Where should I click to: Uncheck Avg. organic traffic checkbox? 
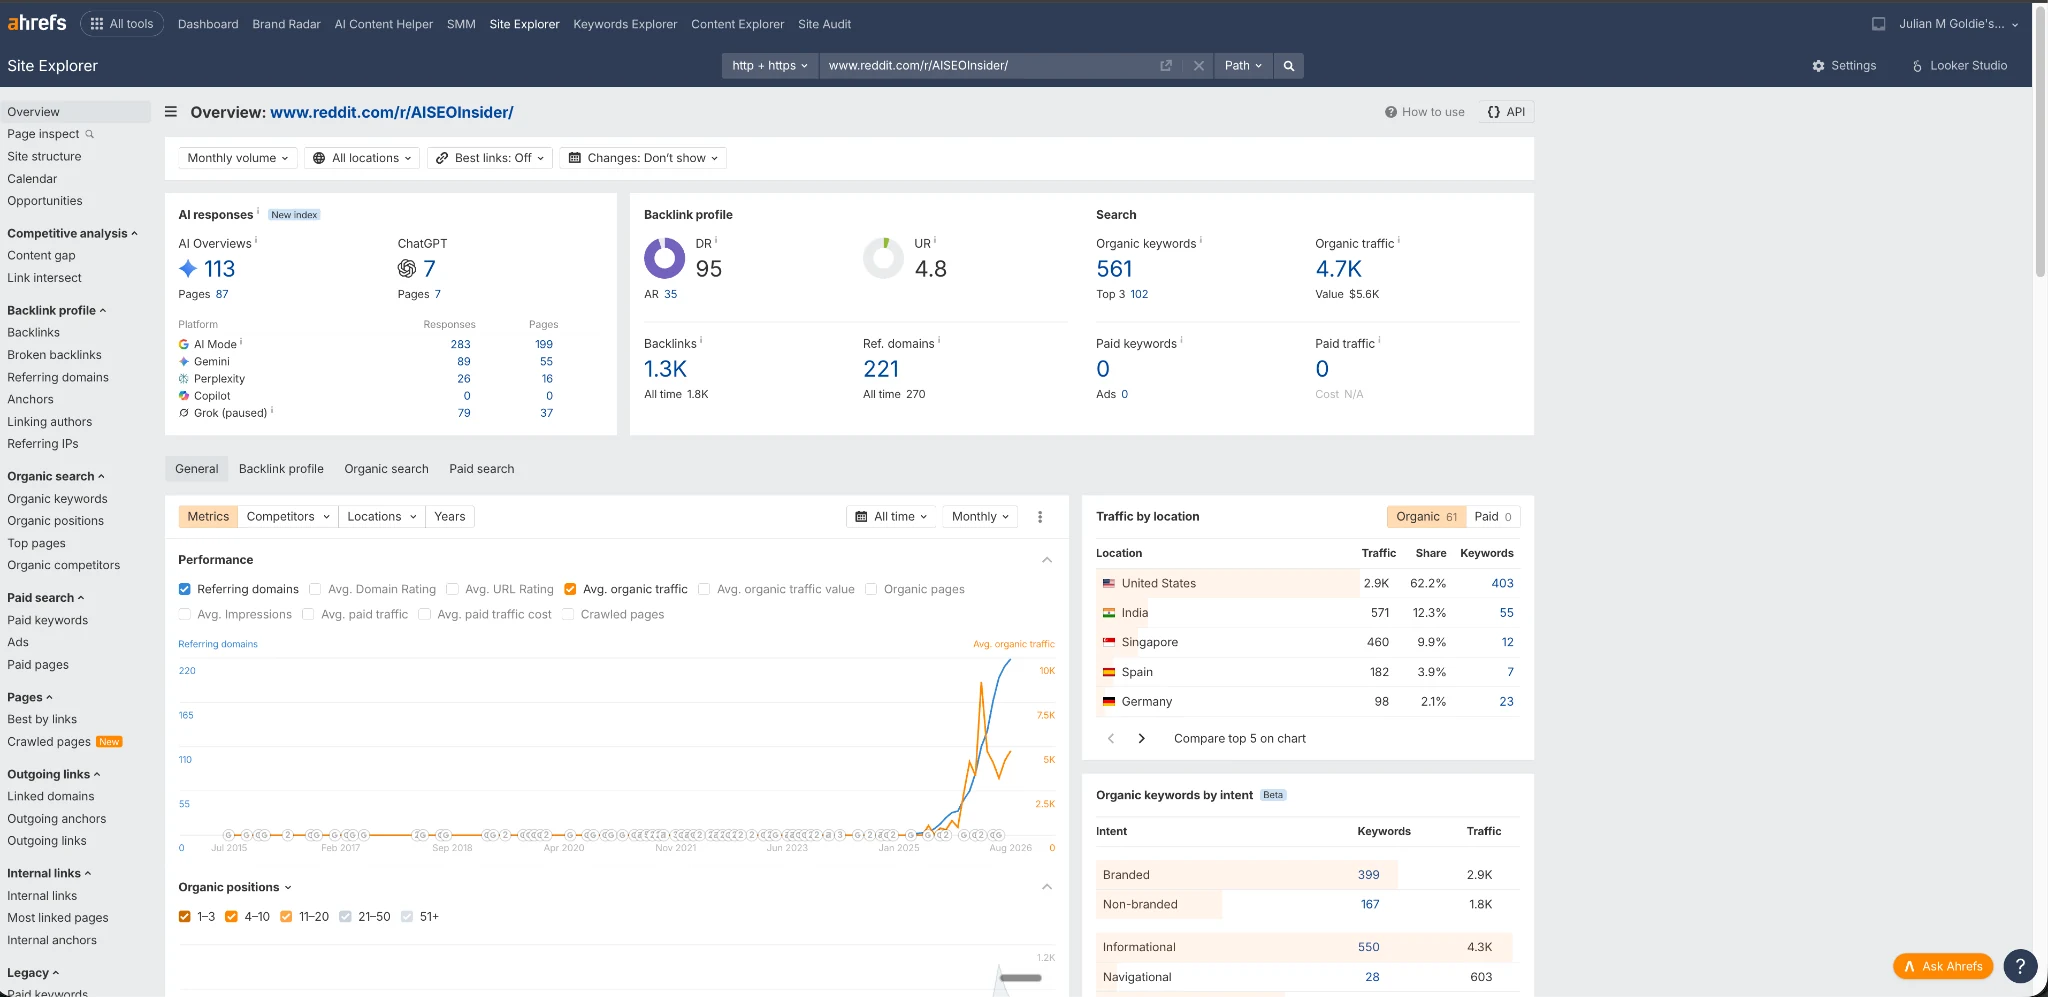tap(570, 590)
